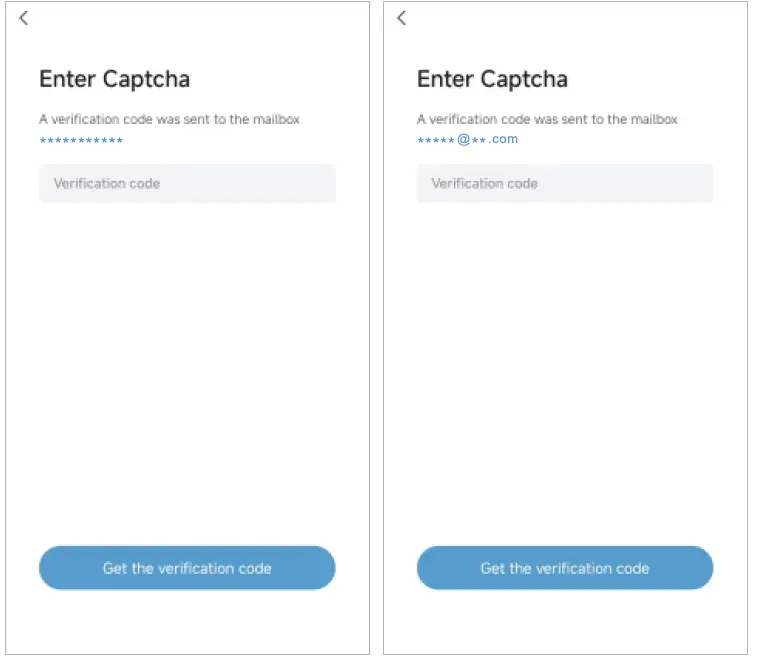Image resolution: width=759 pixels, height=659 pixels.
Task: Click the verification message text on right screen
Action: (547, 119)
